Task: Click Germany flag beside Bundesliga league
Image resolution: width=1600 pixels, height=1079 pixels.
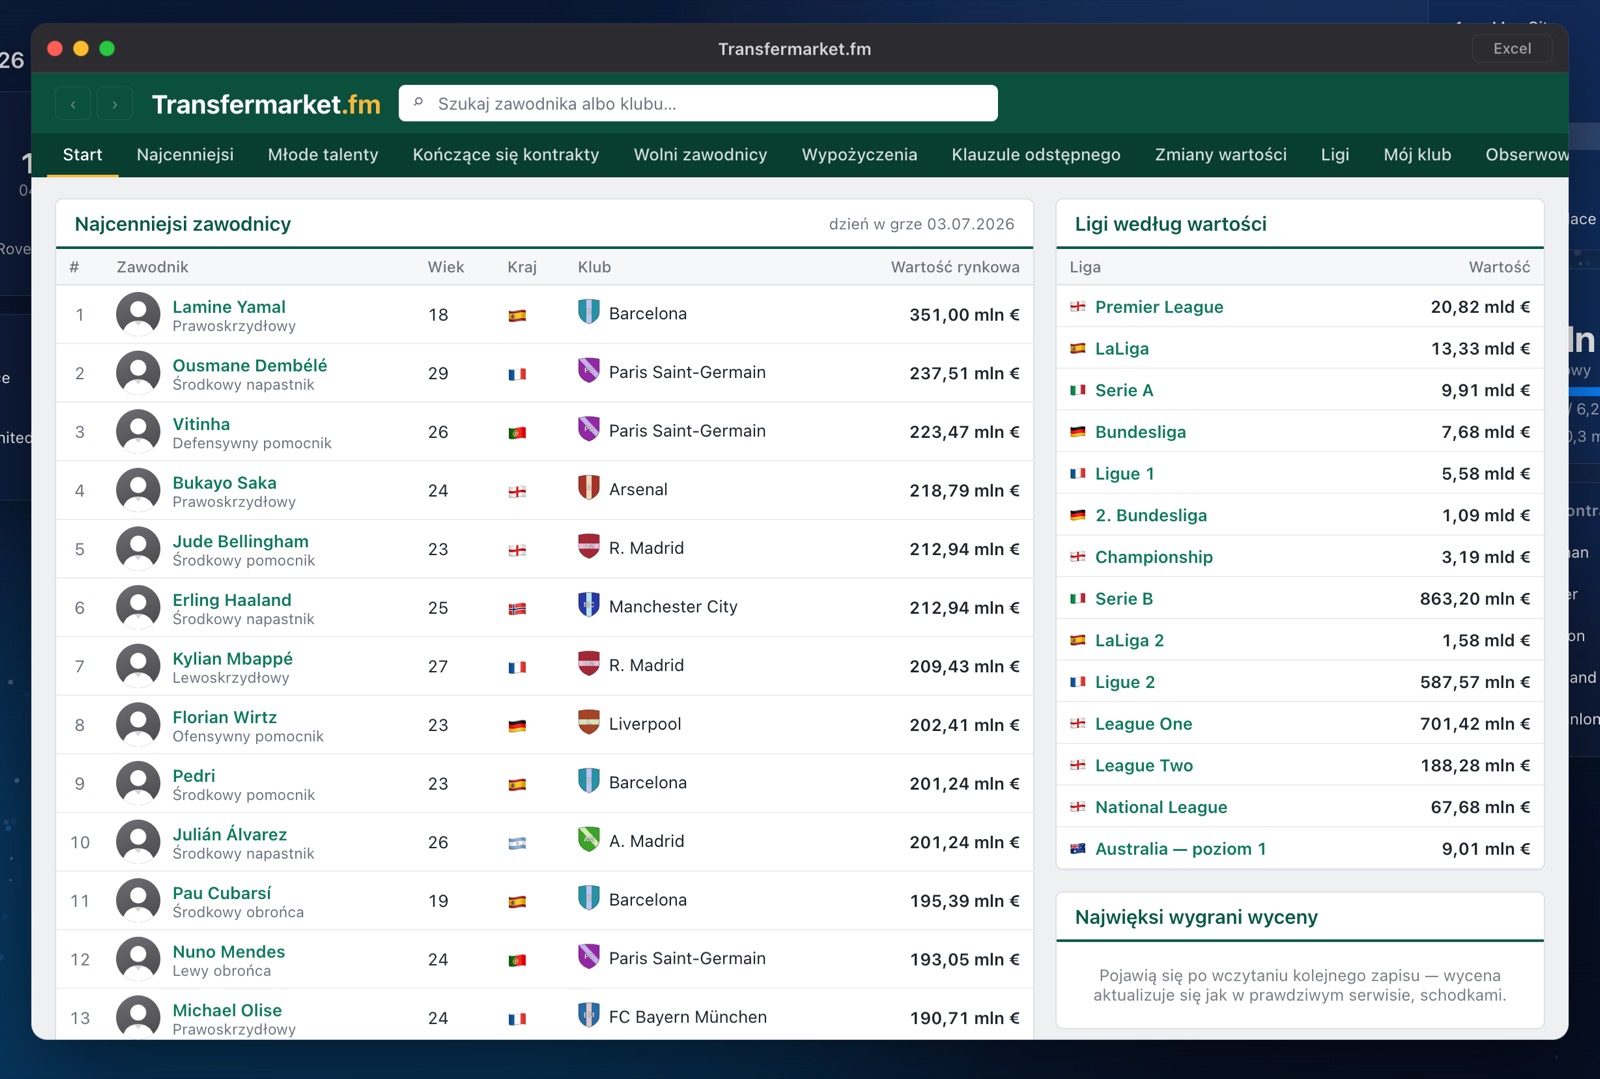Action: click(x=1078, y=432)
